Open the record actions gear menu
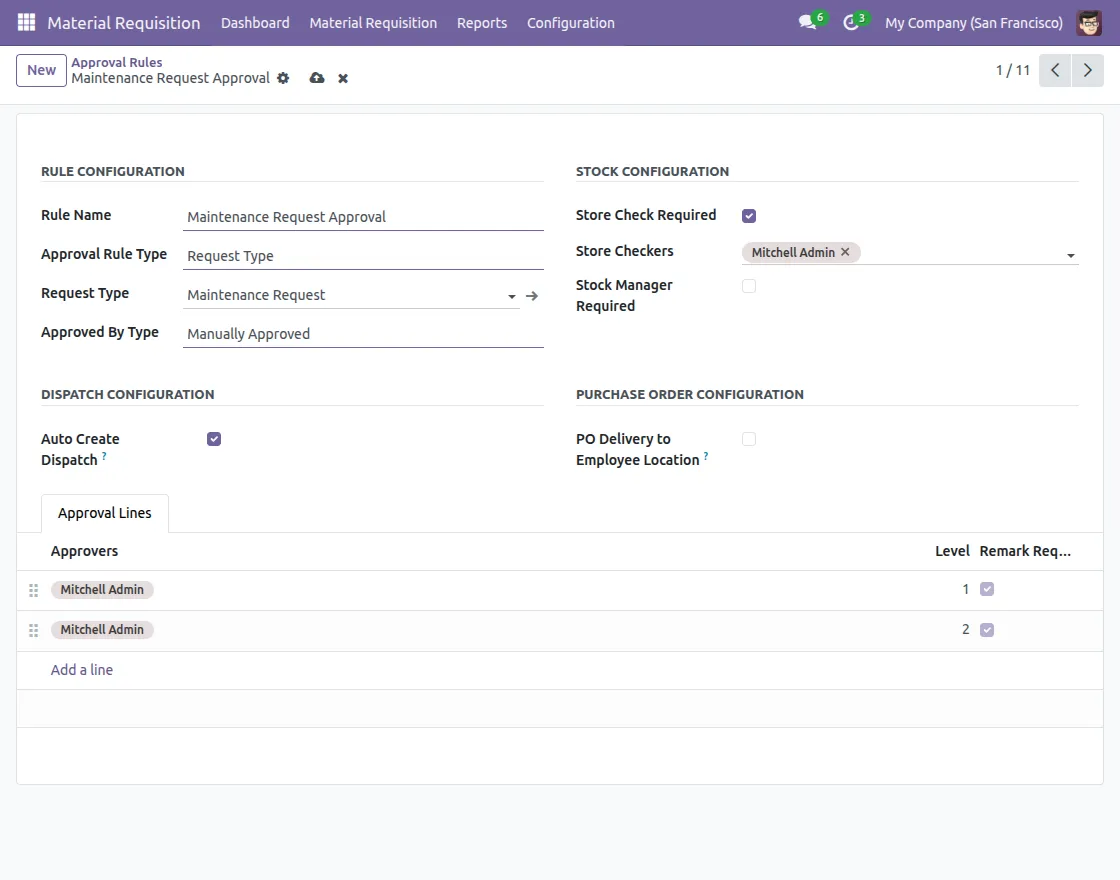 283,78
